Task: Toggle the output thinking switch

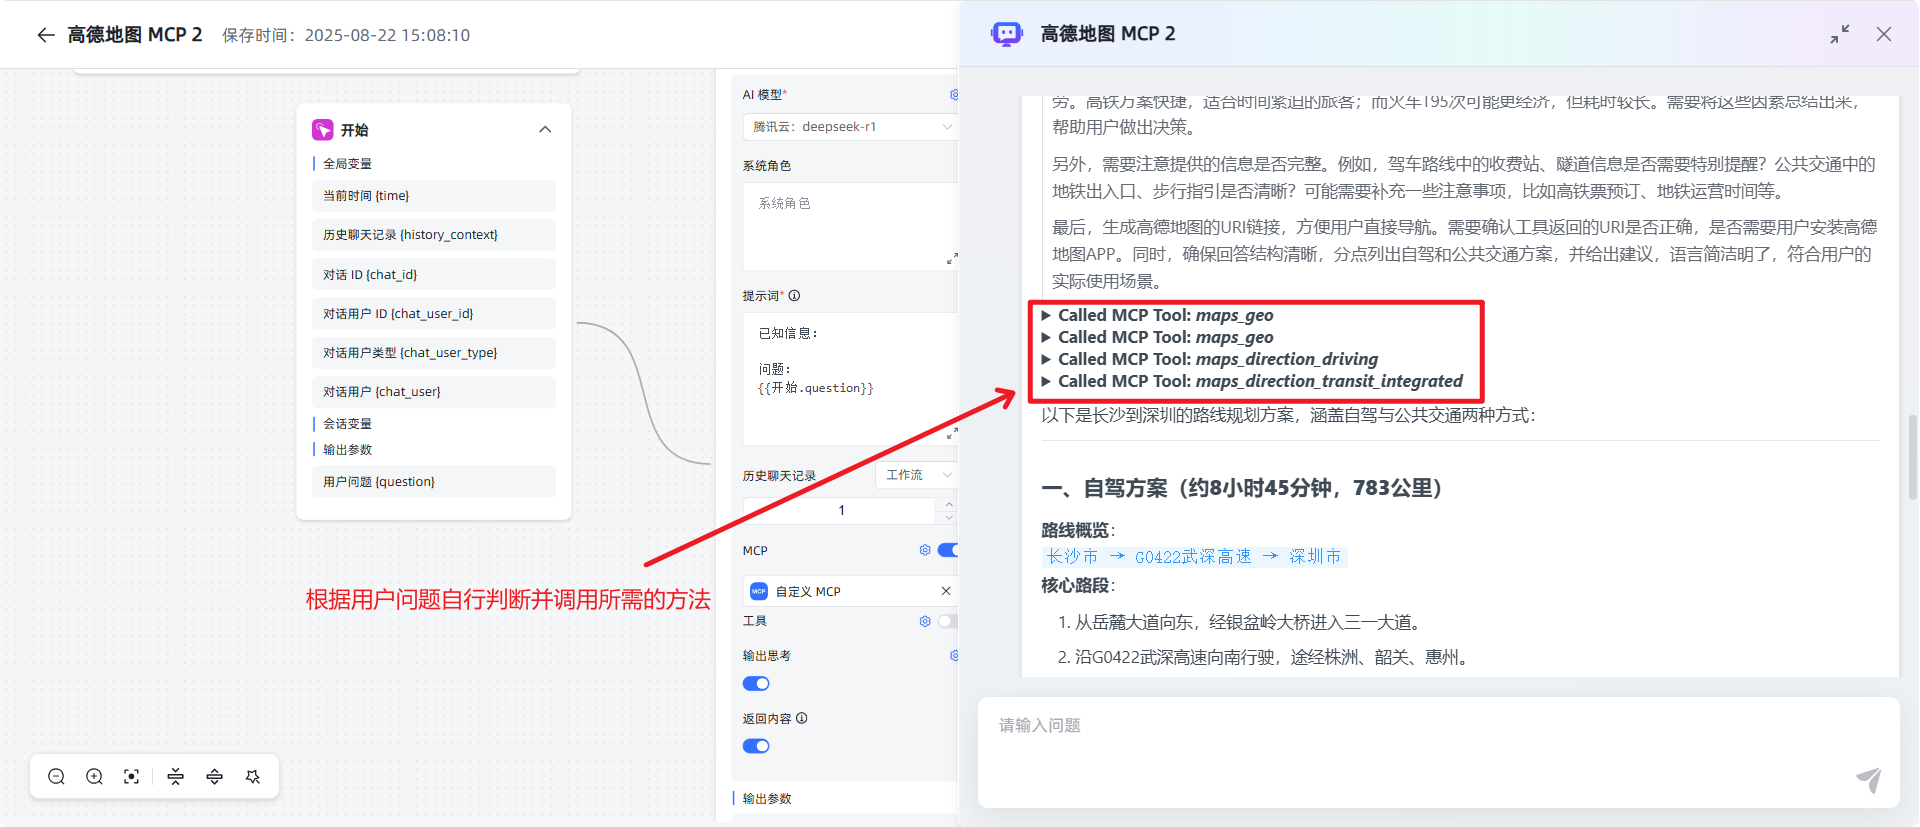Action: click(x=756, y=684)
